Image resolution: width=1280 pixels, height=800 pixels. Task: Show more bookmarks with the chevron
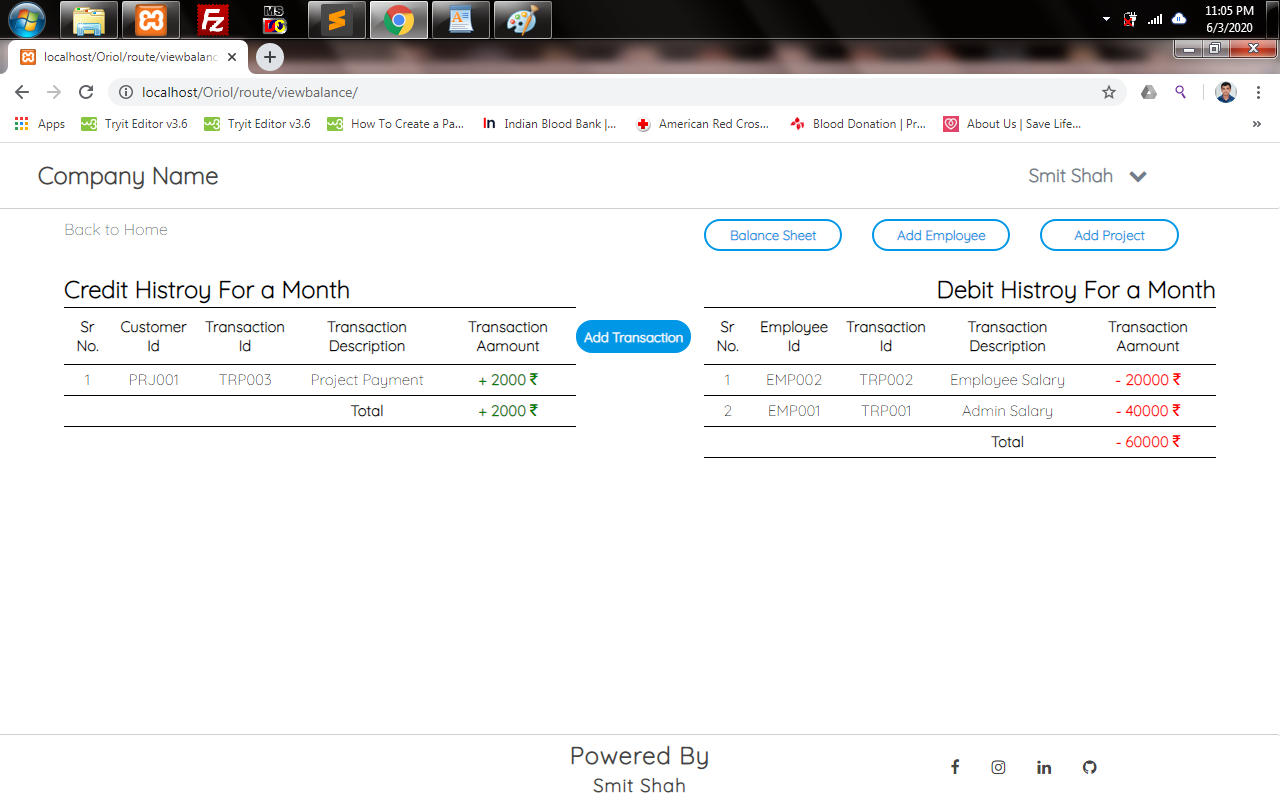[x=1257, y=124]
